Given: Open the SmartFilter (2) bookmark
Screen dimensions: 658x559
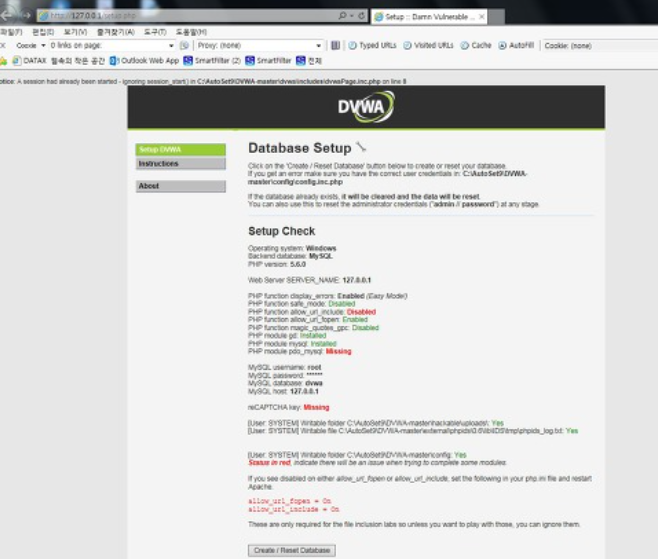Looking at the screenshot, I should [x=212, y=61].
